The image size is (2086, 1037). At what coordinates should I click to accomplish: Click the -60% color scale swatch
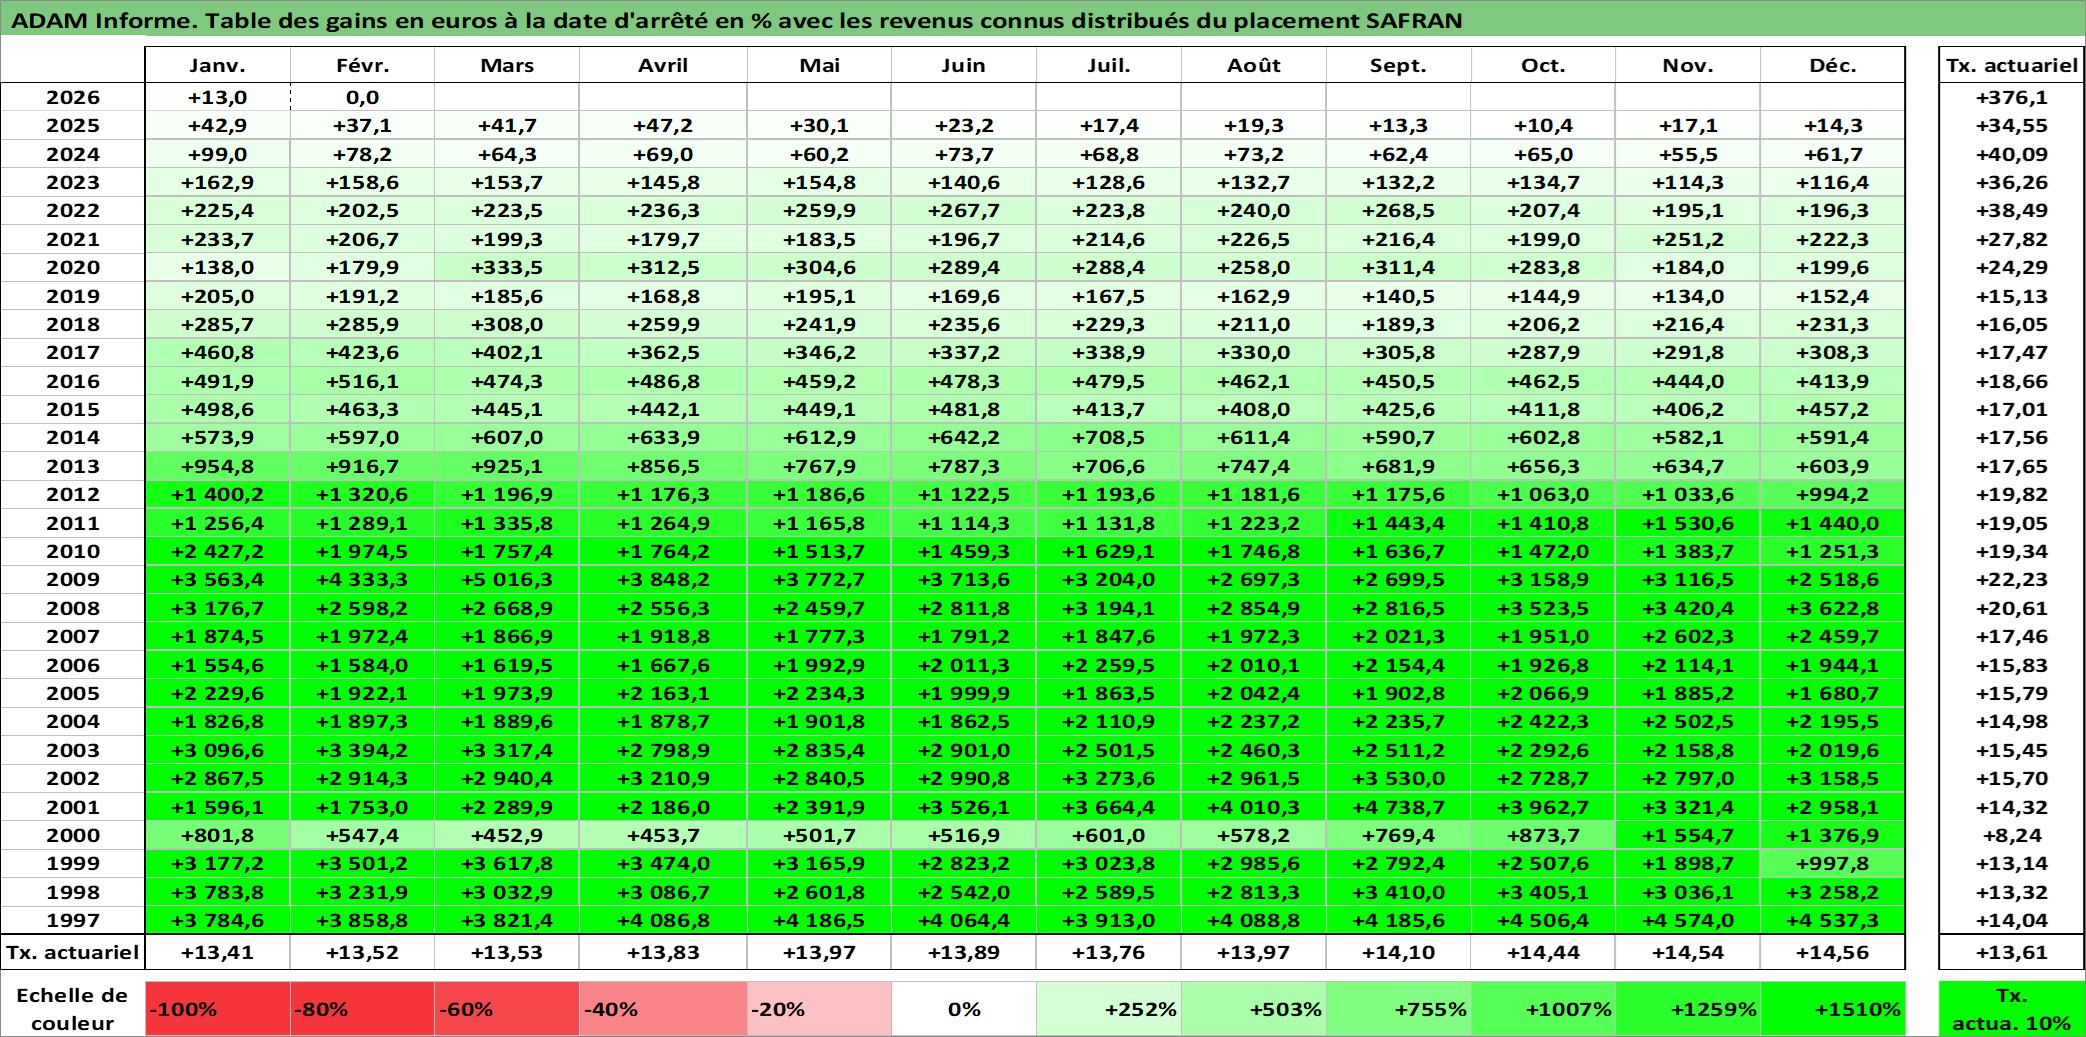507,1009
